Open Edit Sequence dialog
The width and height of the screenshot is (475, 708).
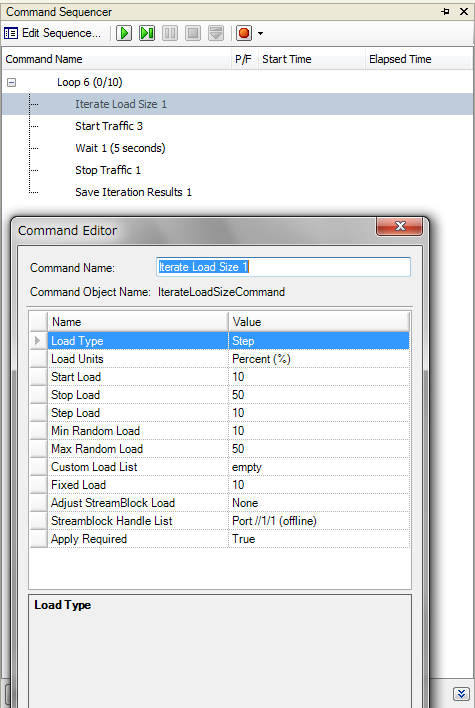coord(52,33)
